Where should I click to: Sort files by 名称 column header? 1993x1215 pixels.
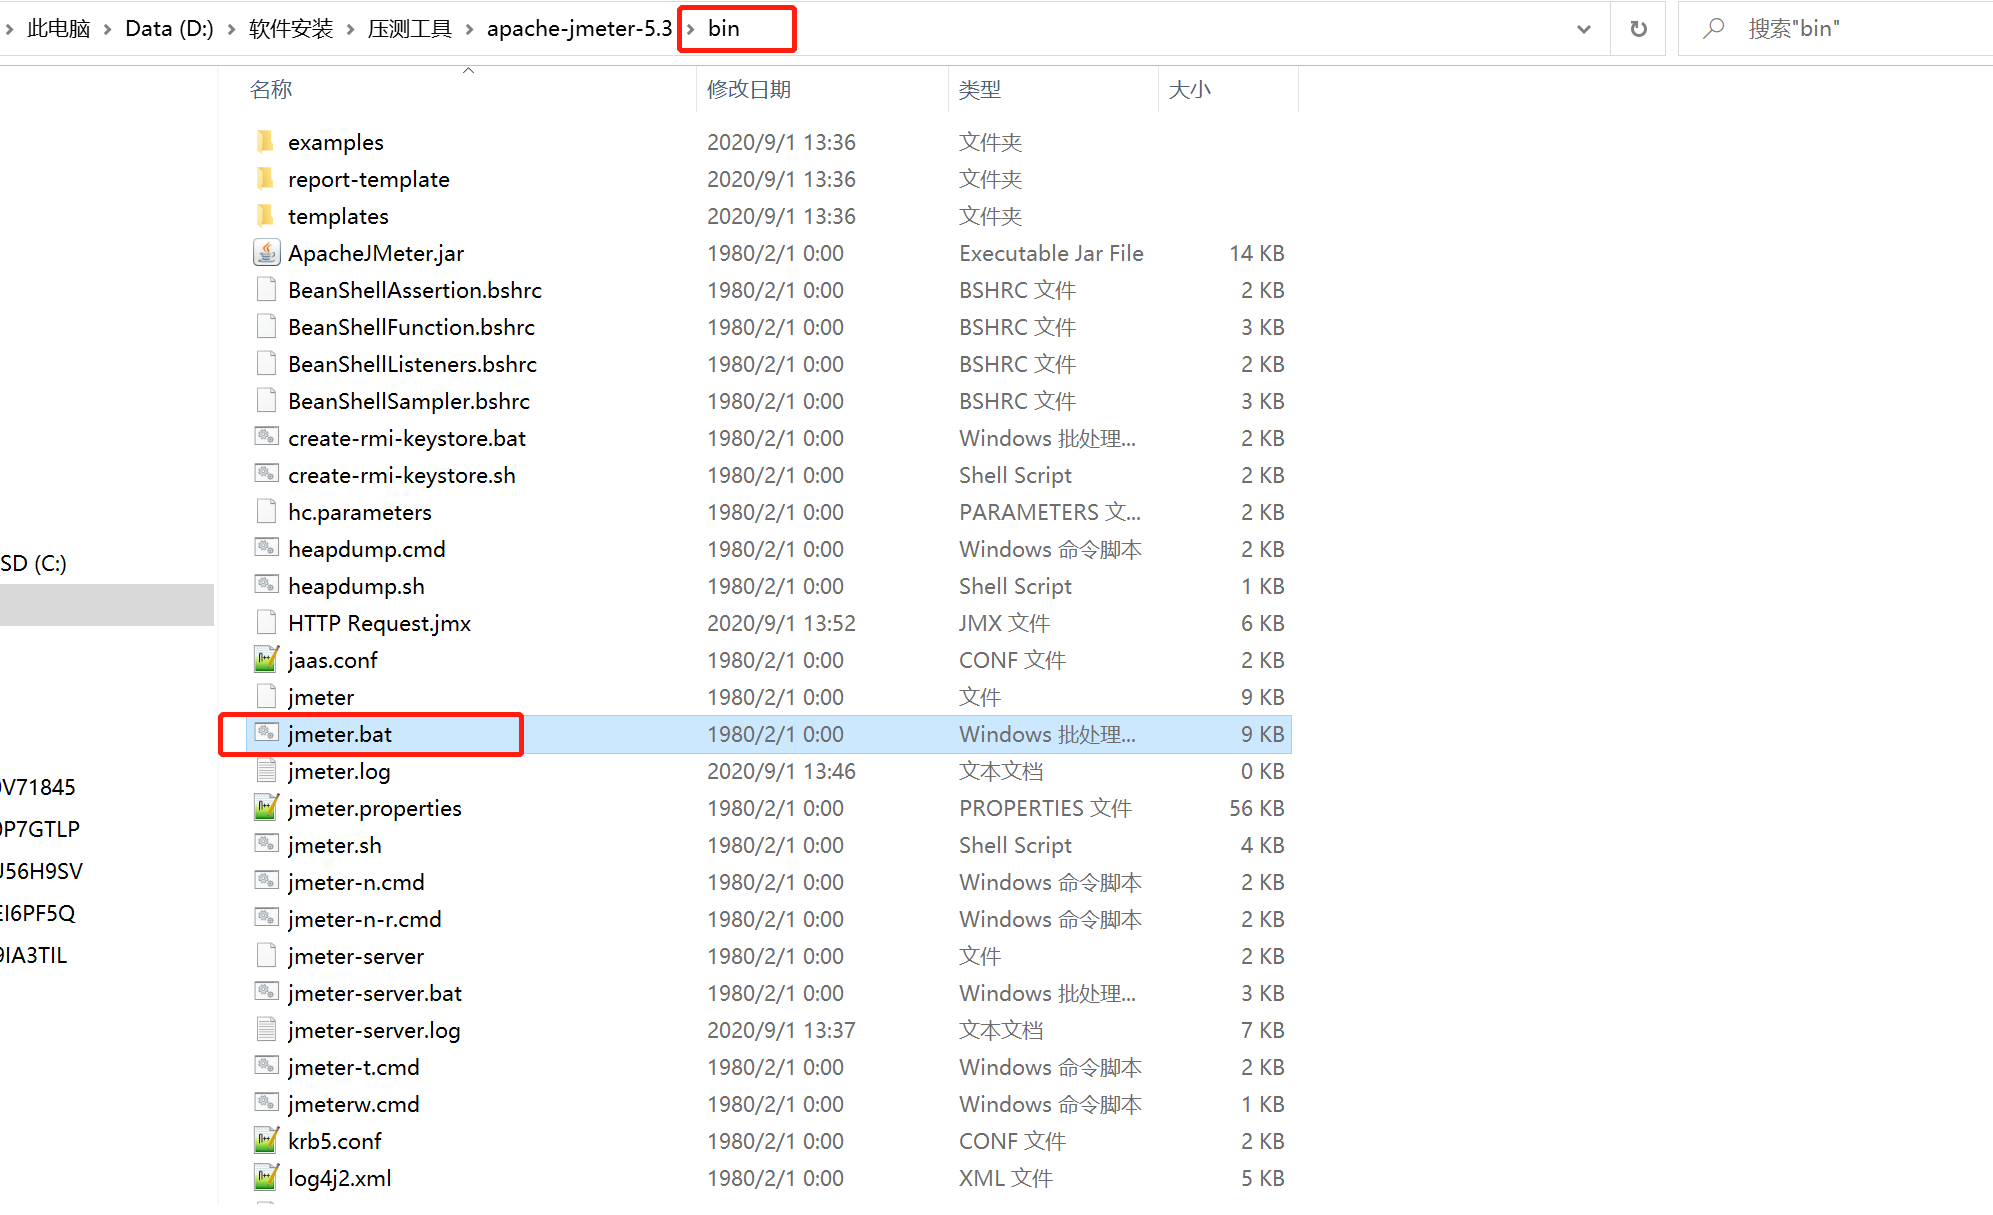tap(271, 90)
